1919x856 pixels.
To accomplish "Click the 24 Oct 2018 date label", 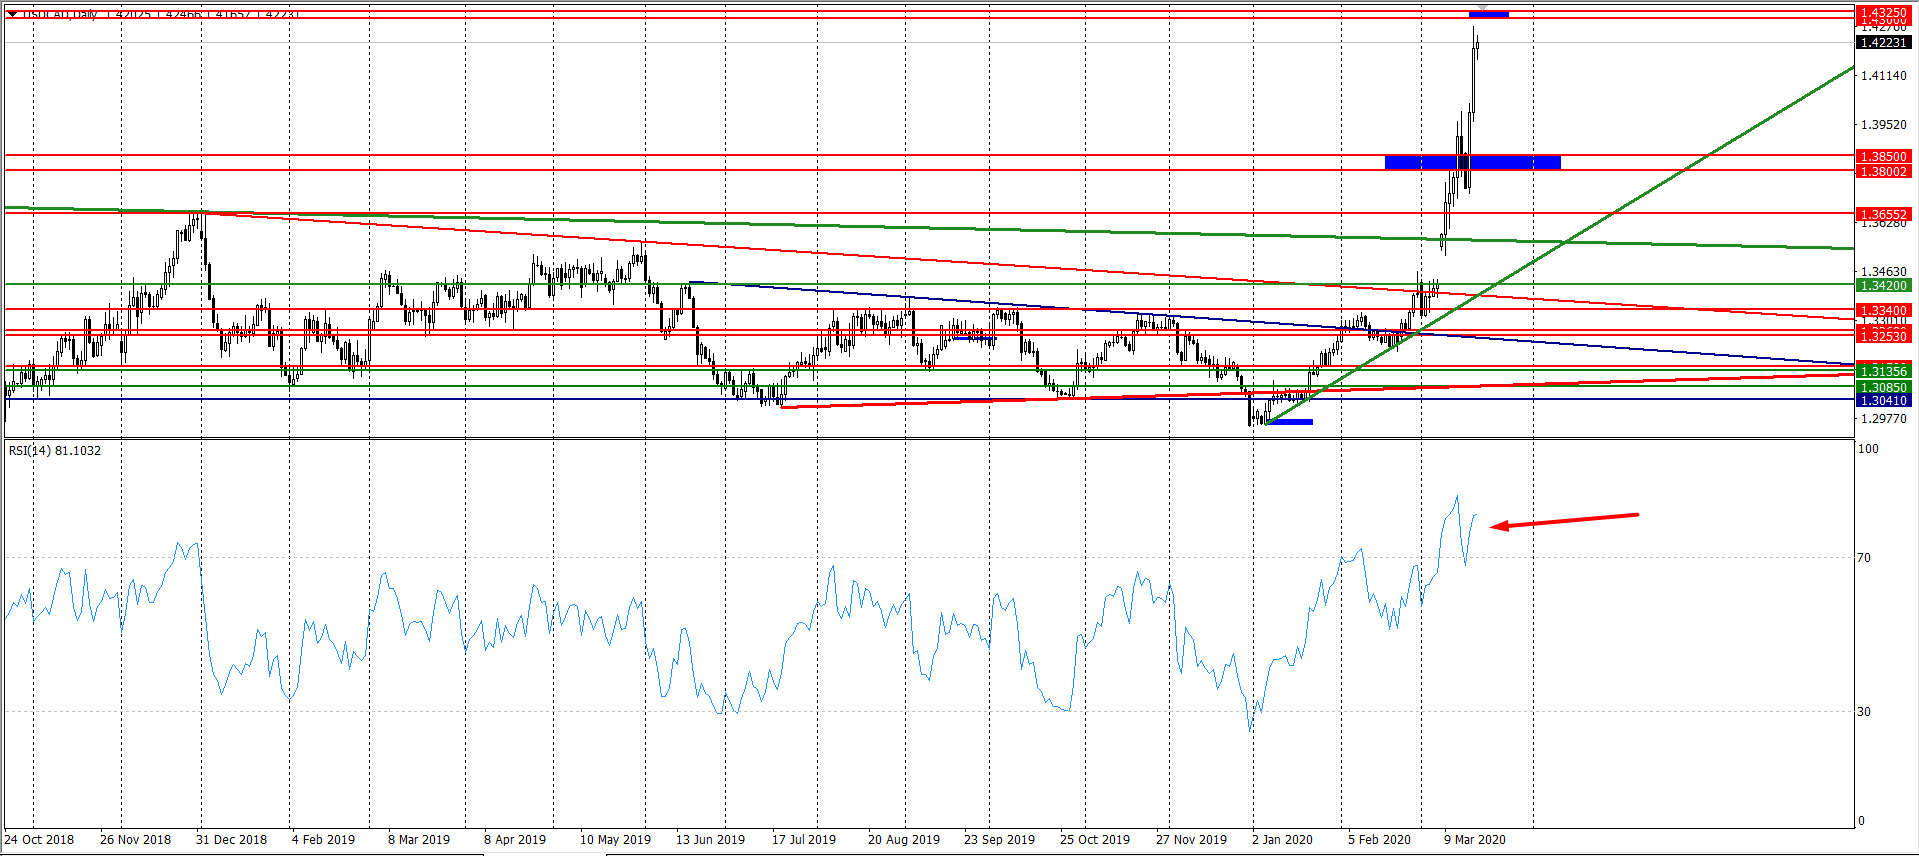I will coord(39,840).
